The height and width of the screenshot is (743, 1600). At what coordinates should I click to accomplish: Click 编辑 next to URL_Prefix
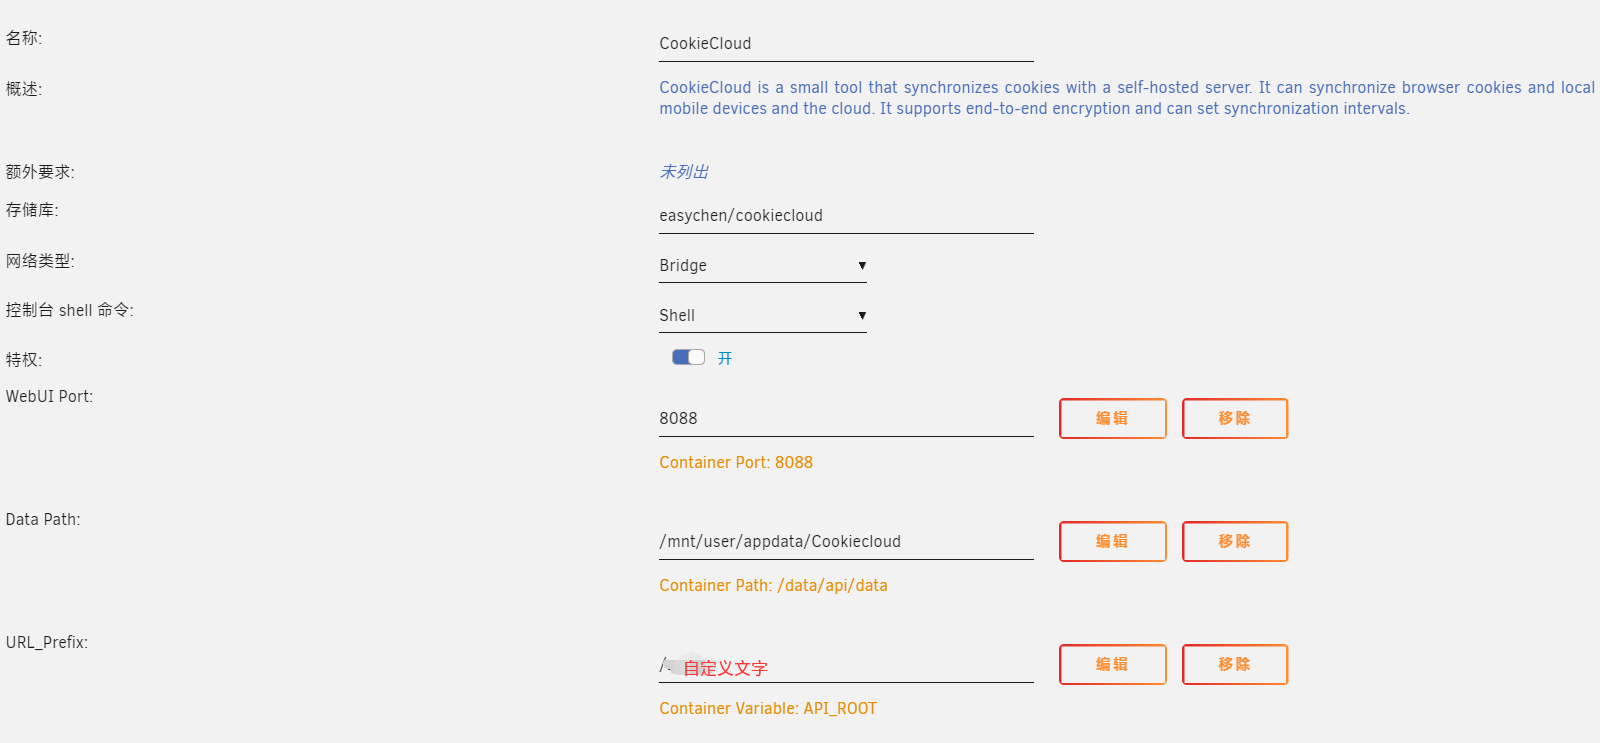click(1113, 664)
